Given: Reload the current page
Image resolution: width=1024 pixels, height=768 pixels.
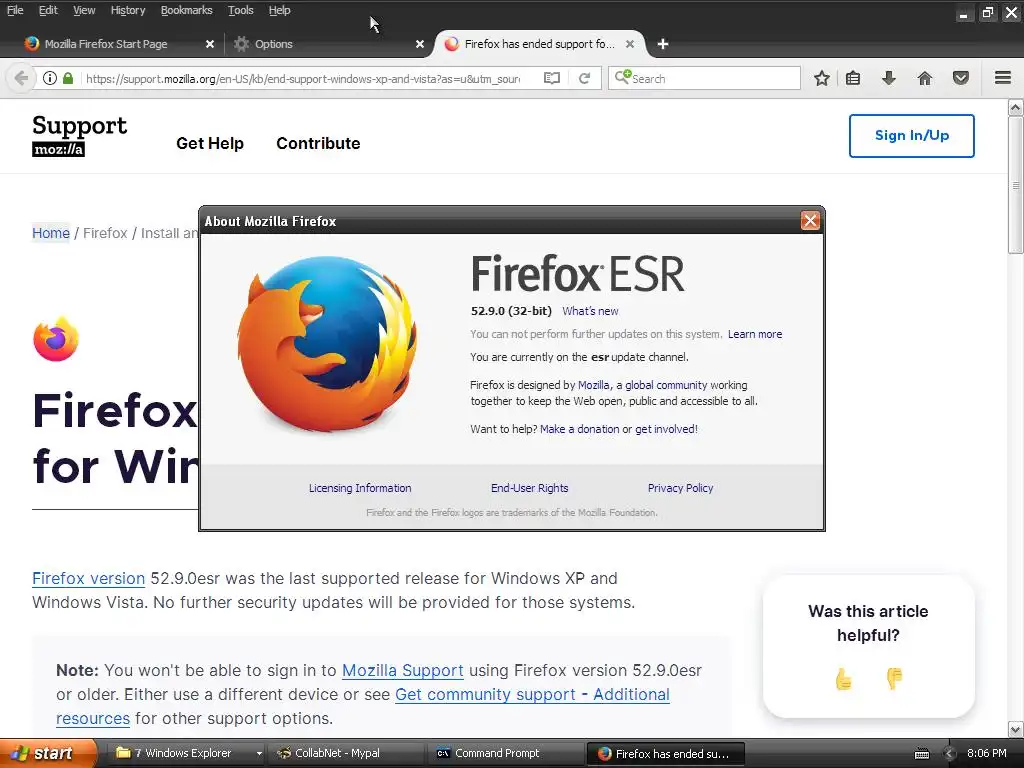Looking at the screenshot, I should [x=584, y=78].
